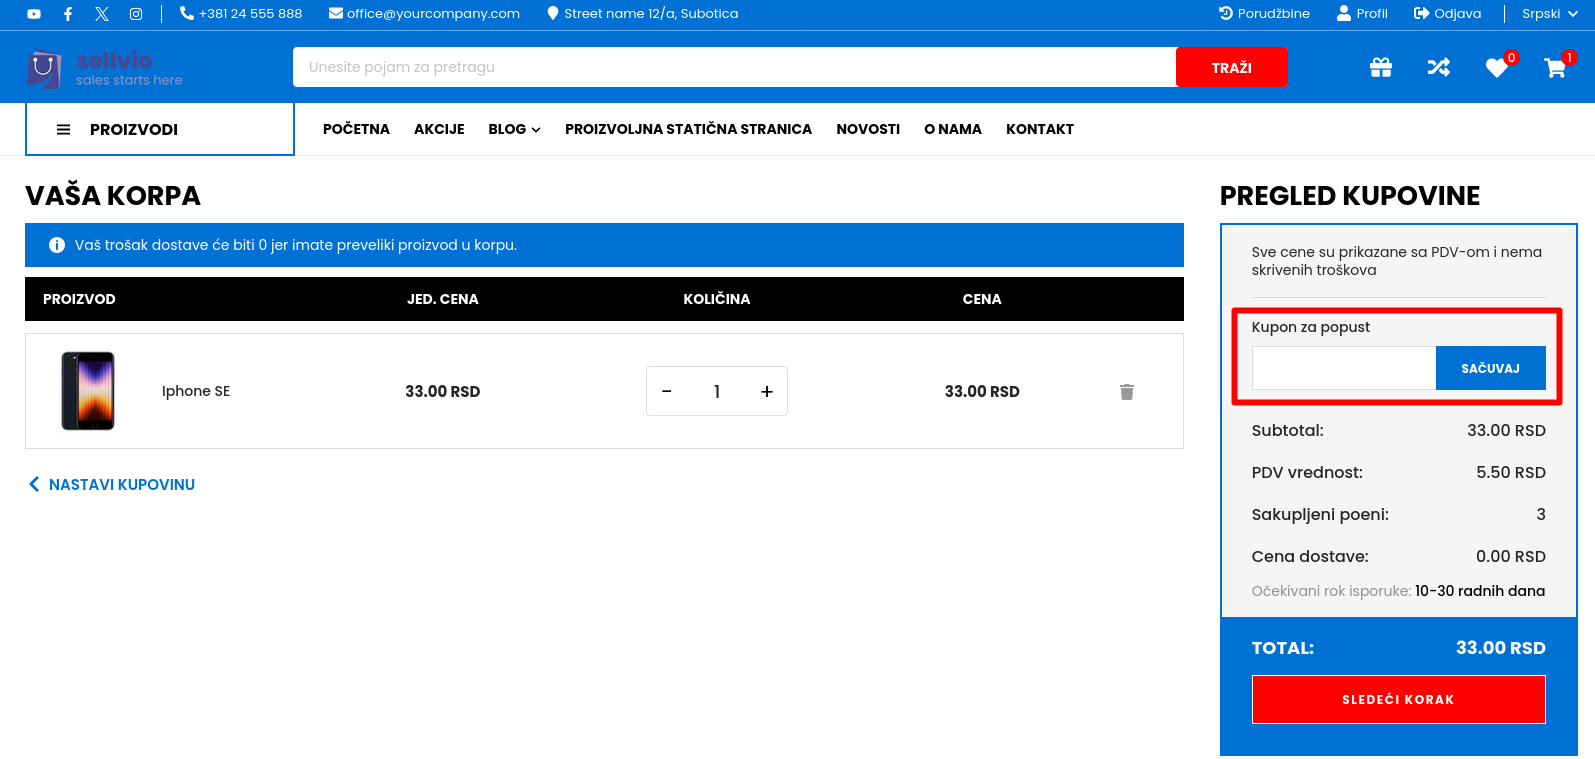Open the shopping cart icon
The width and height of the screenshot is (1595, 759).
pyautogui.click(x=1554, y=67)
